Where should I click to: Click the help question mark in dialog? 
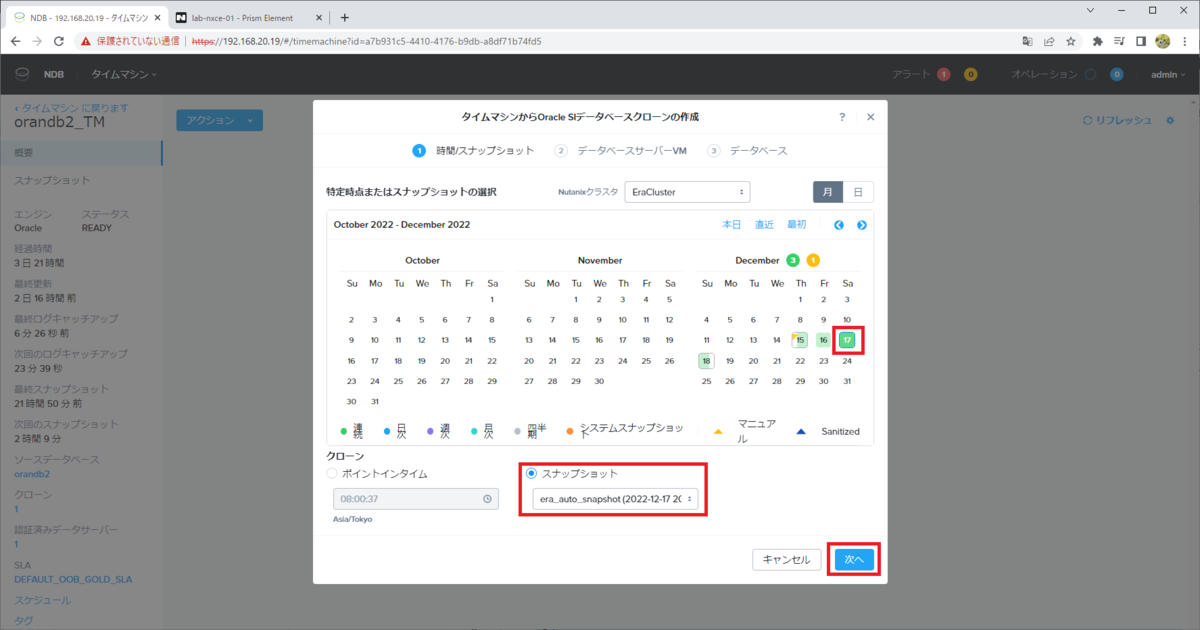pos(842,117)
